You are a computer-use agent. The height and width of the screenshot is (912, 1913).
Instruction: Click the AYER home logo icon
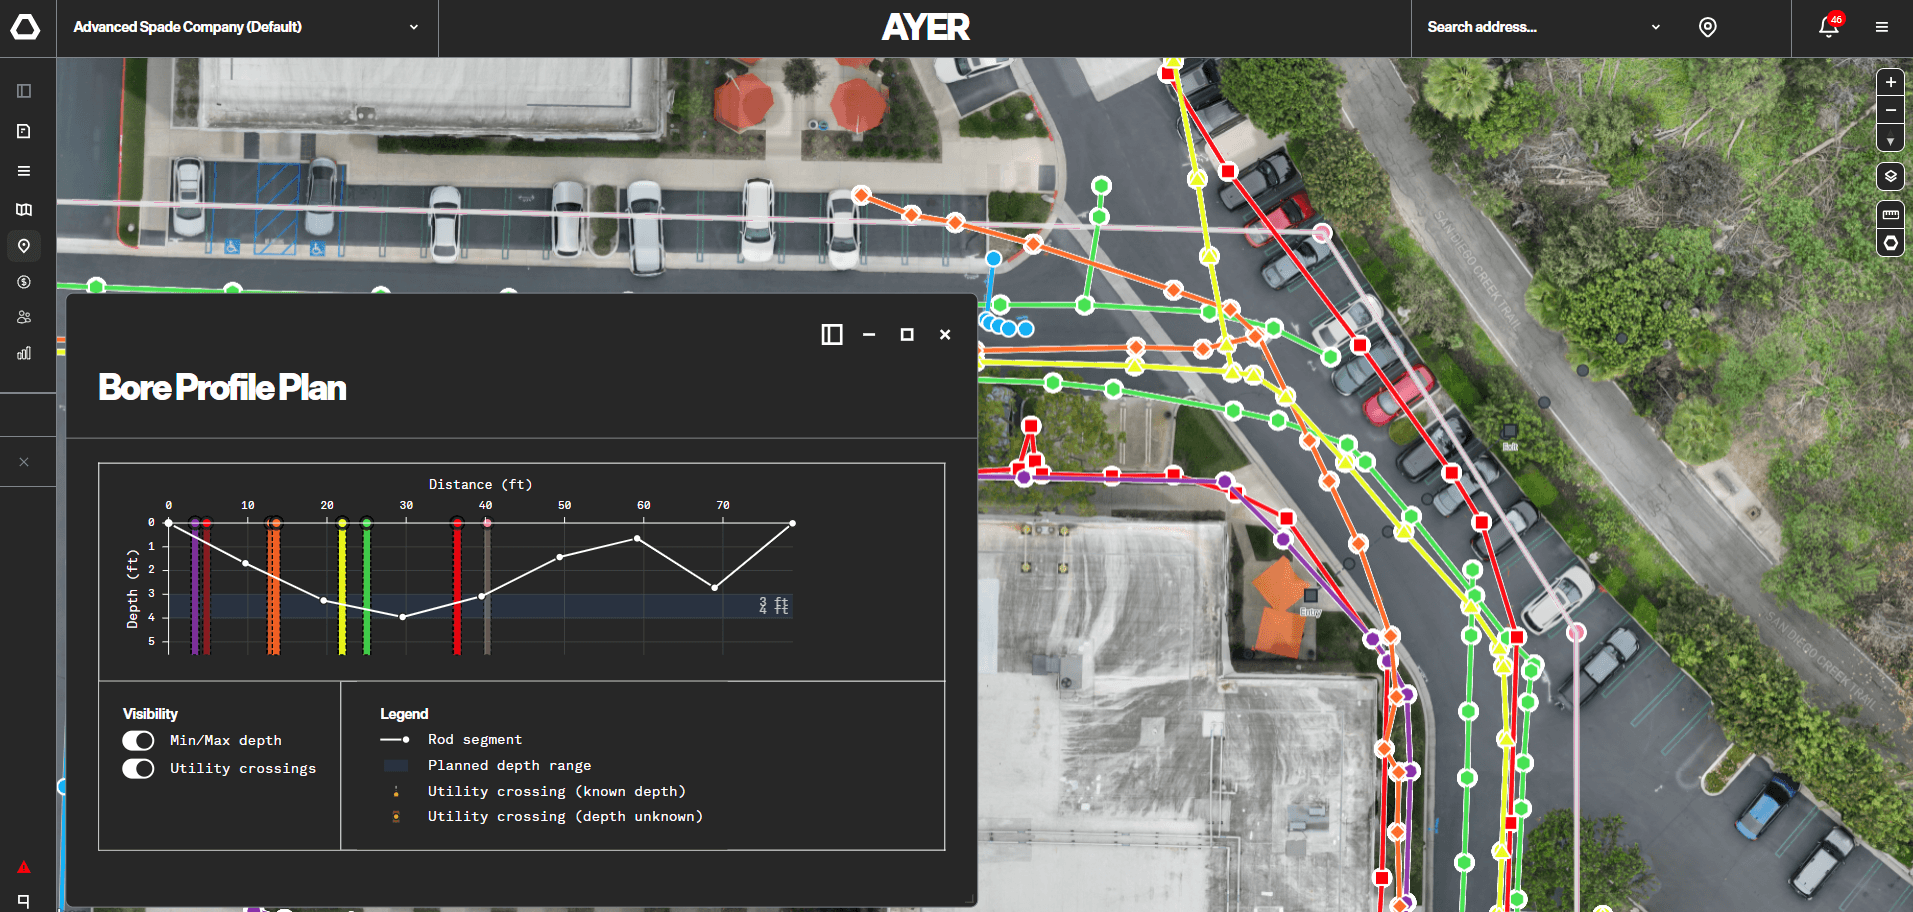pos(25,27)
